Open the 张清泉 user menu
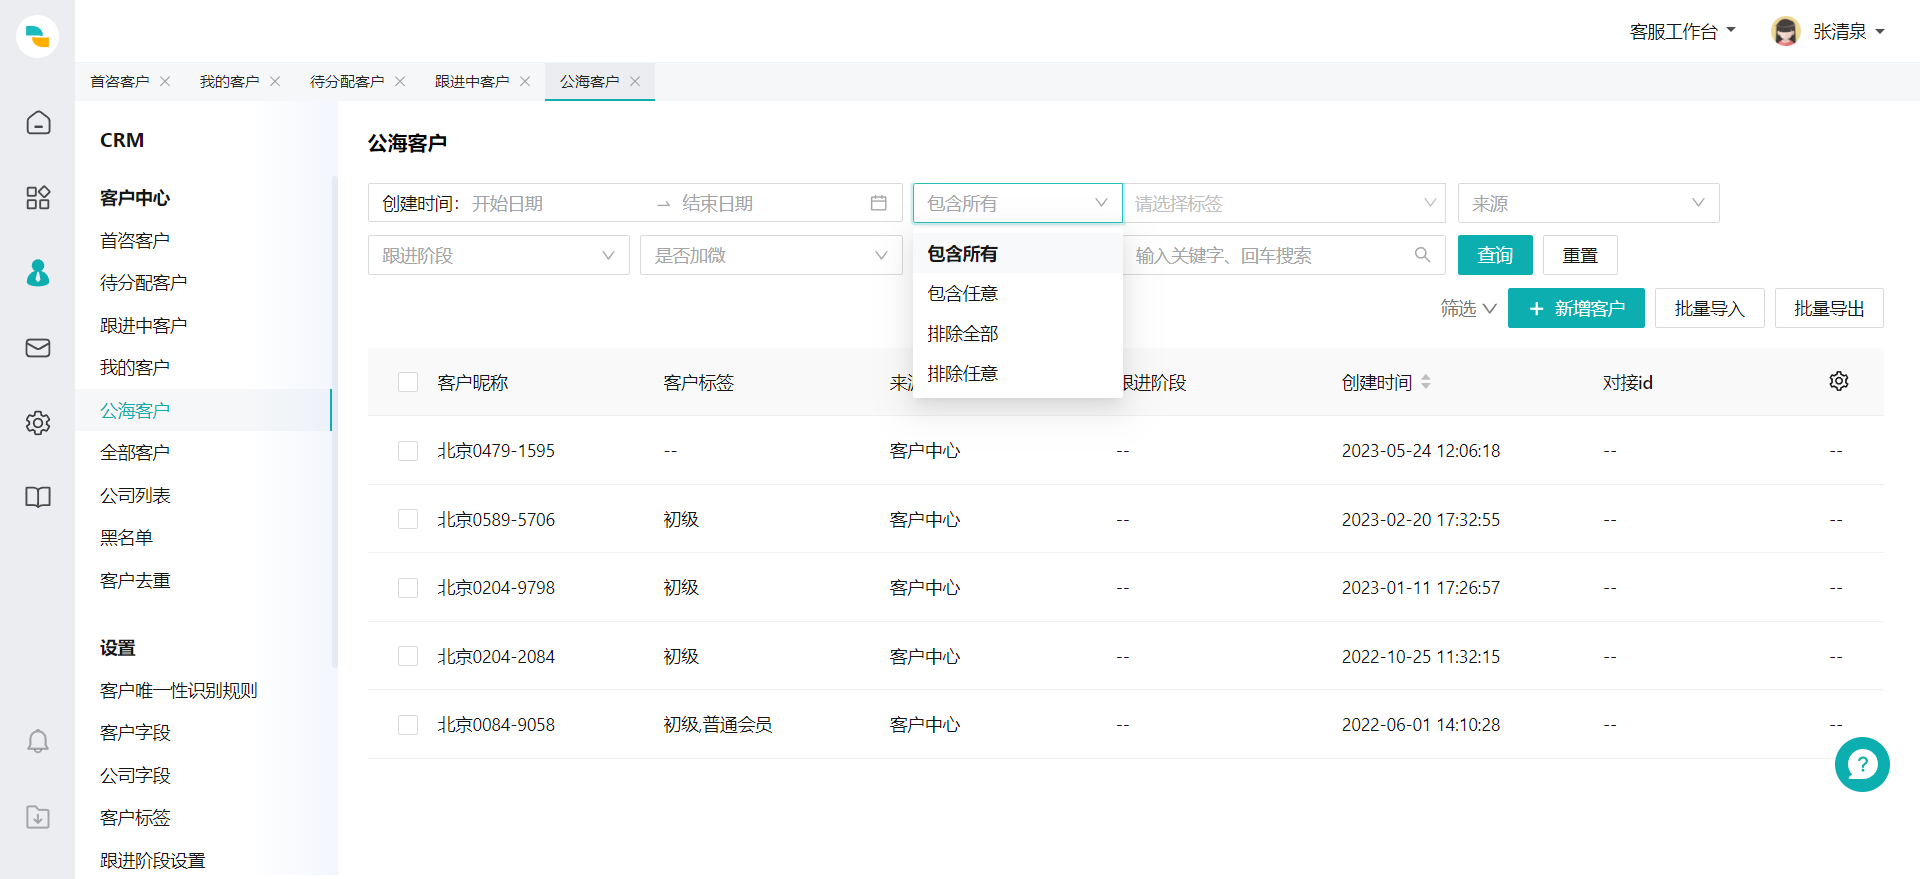 (1848, 32)
